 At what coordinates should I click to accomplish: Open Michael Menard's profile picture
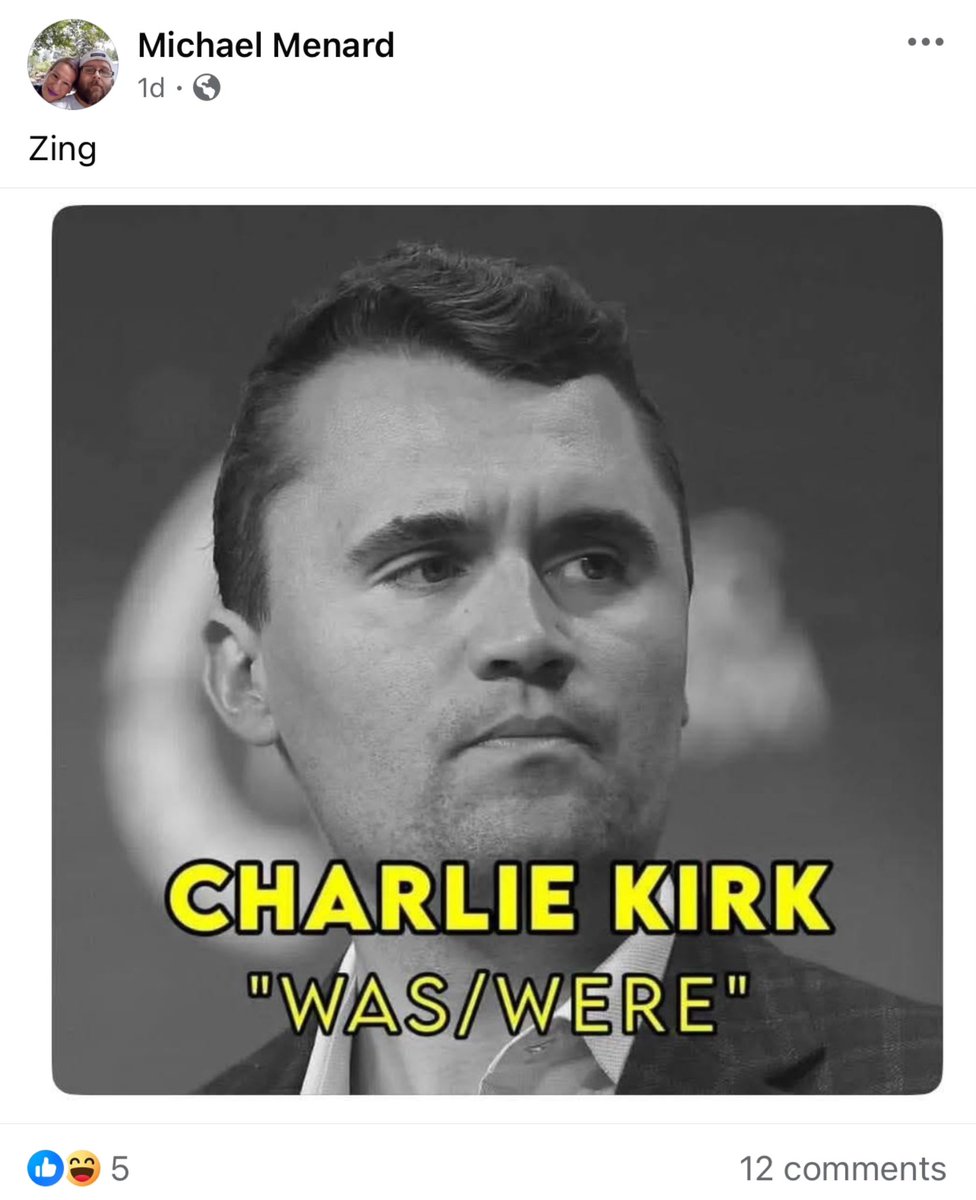click(72, 64)
